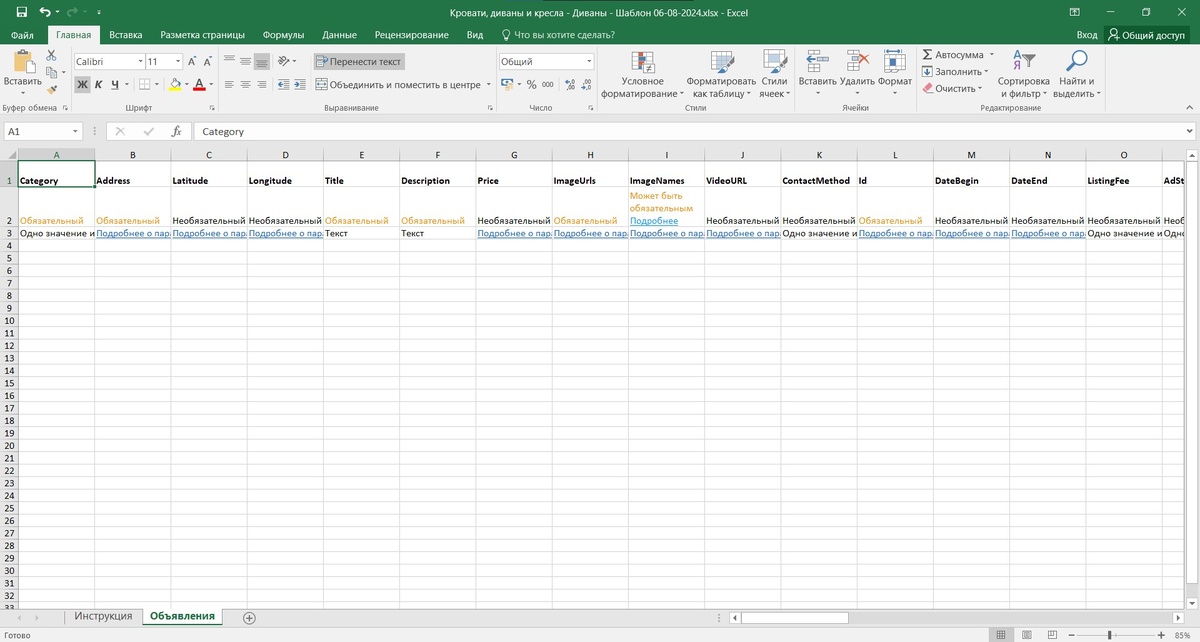Align text left in the cell

[x=229, y=85]
